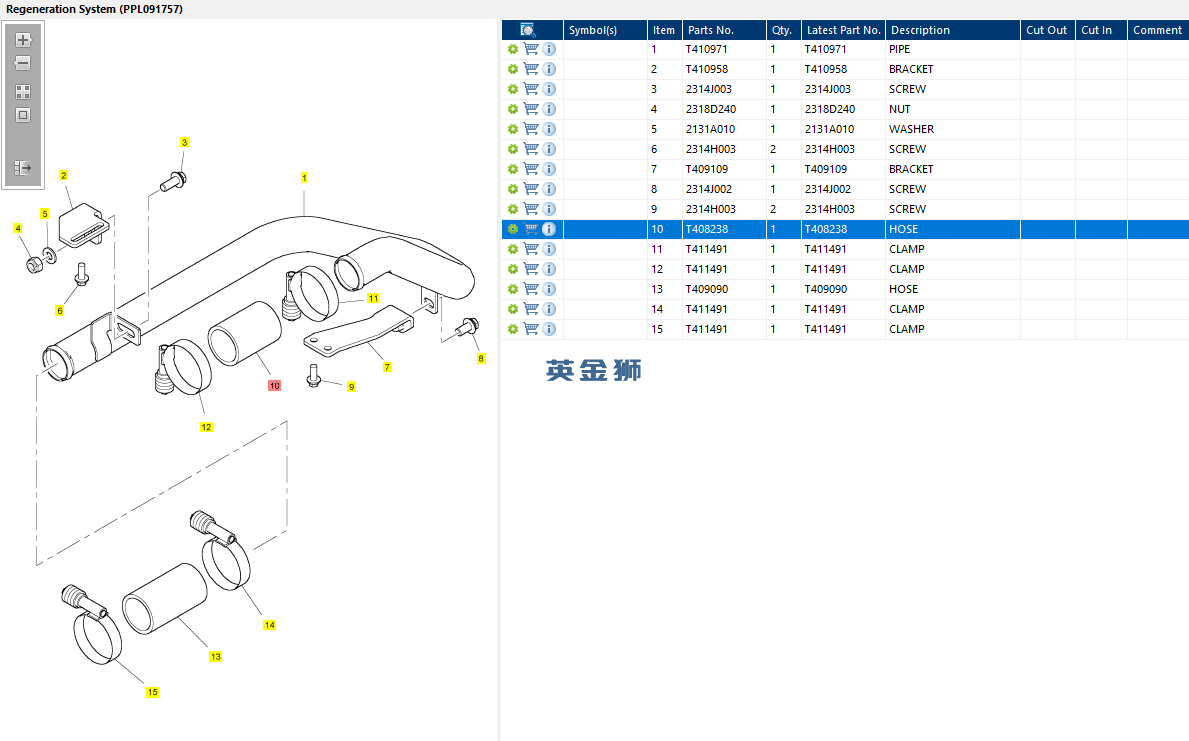Select callout 2 bracket label in diagram

coord(64,175)
